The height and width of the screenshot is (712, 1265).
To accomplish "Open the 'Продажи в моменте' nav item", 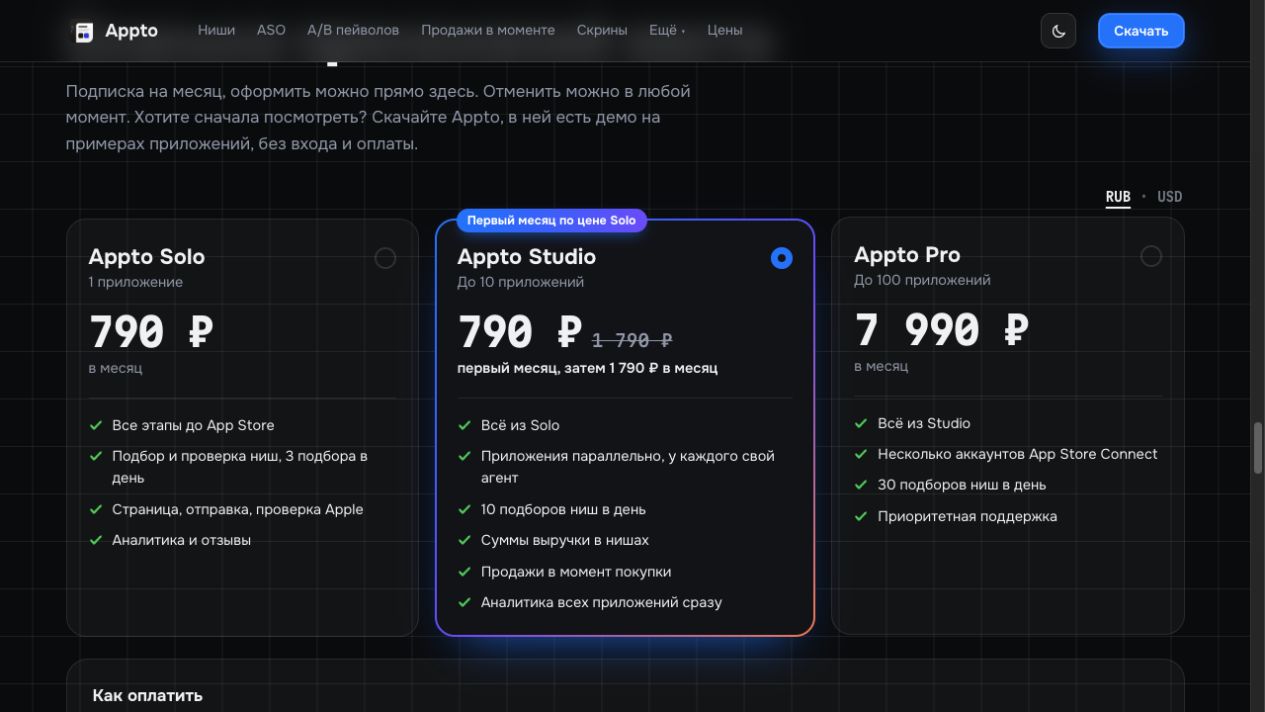I will 488,30.
